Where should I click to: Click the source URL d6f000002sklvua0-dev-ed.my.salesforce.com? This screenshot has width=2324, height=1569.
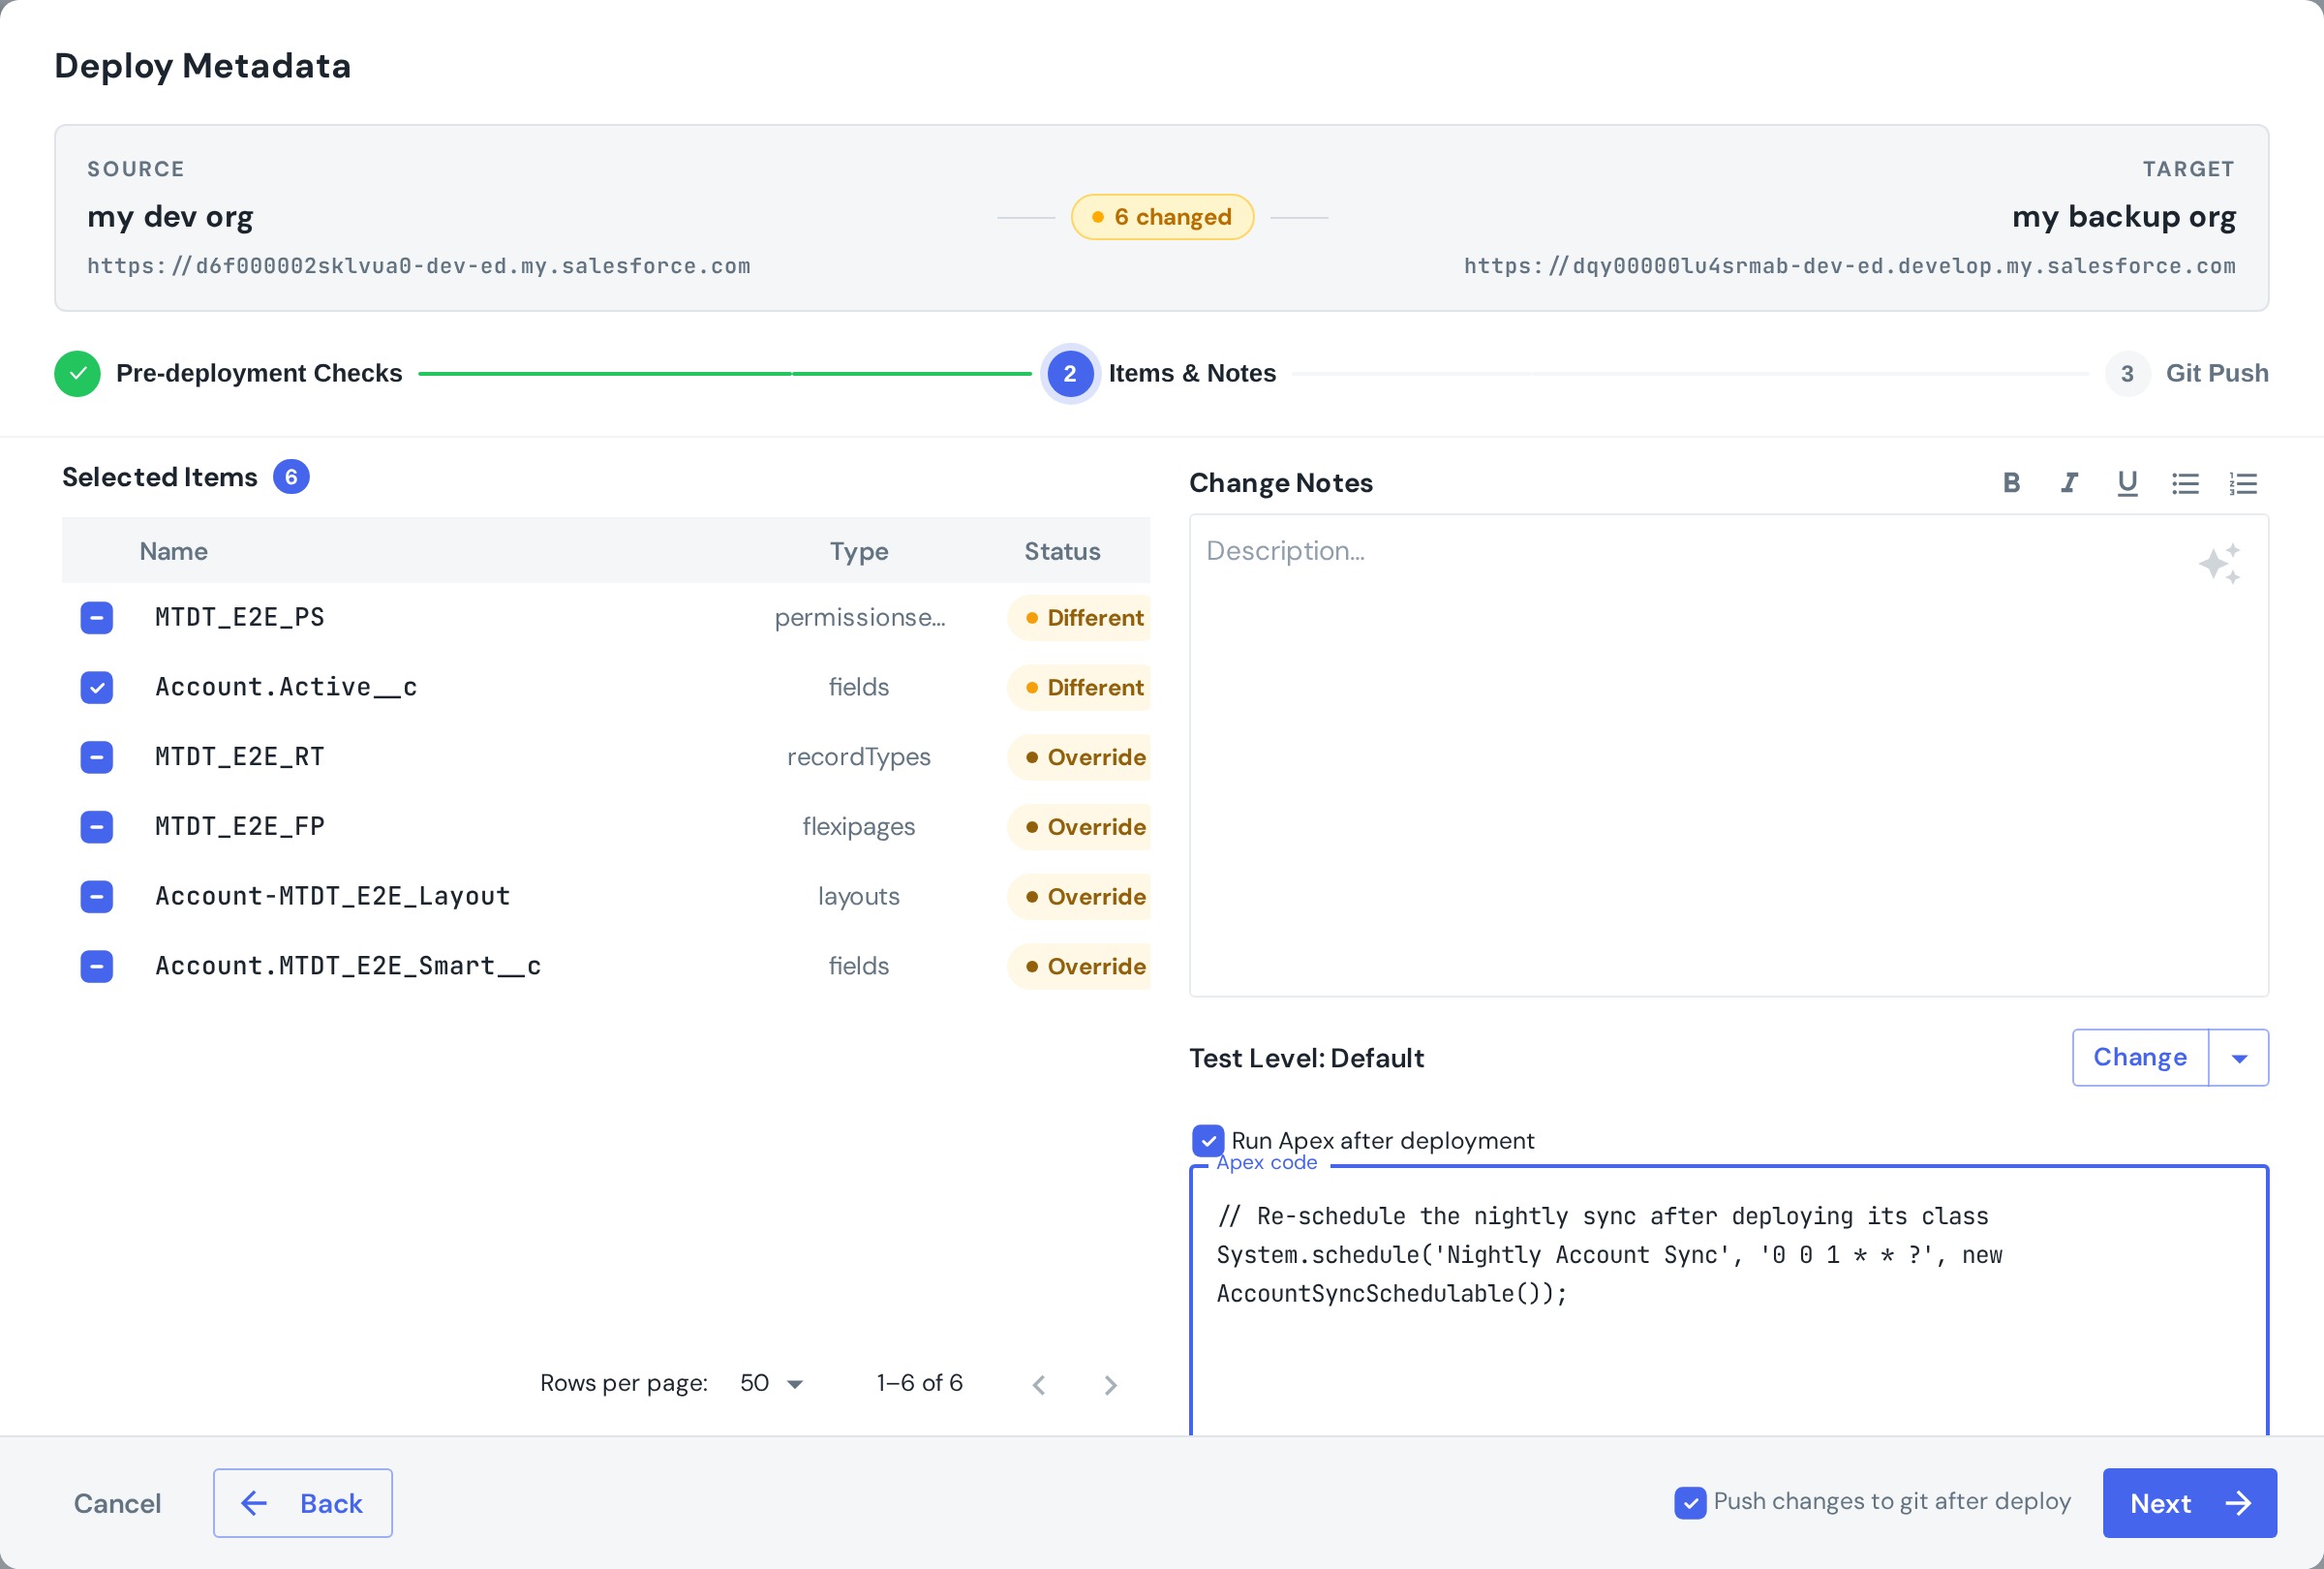(x=418, y=266)
